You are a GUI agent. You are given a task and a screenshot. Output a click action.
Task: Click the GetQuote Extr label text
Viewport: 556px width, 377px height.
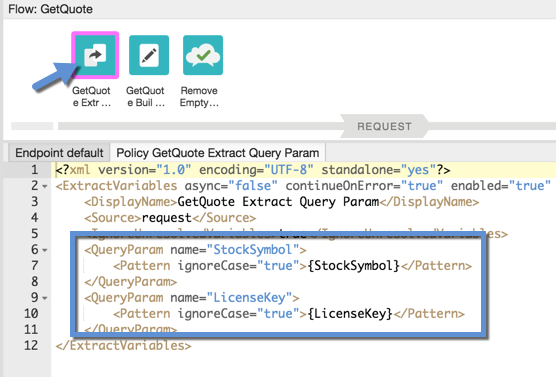91,96
